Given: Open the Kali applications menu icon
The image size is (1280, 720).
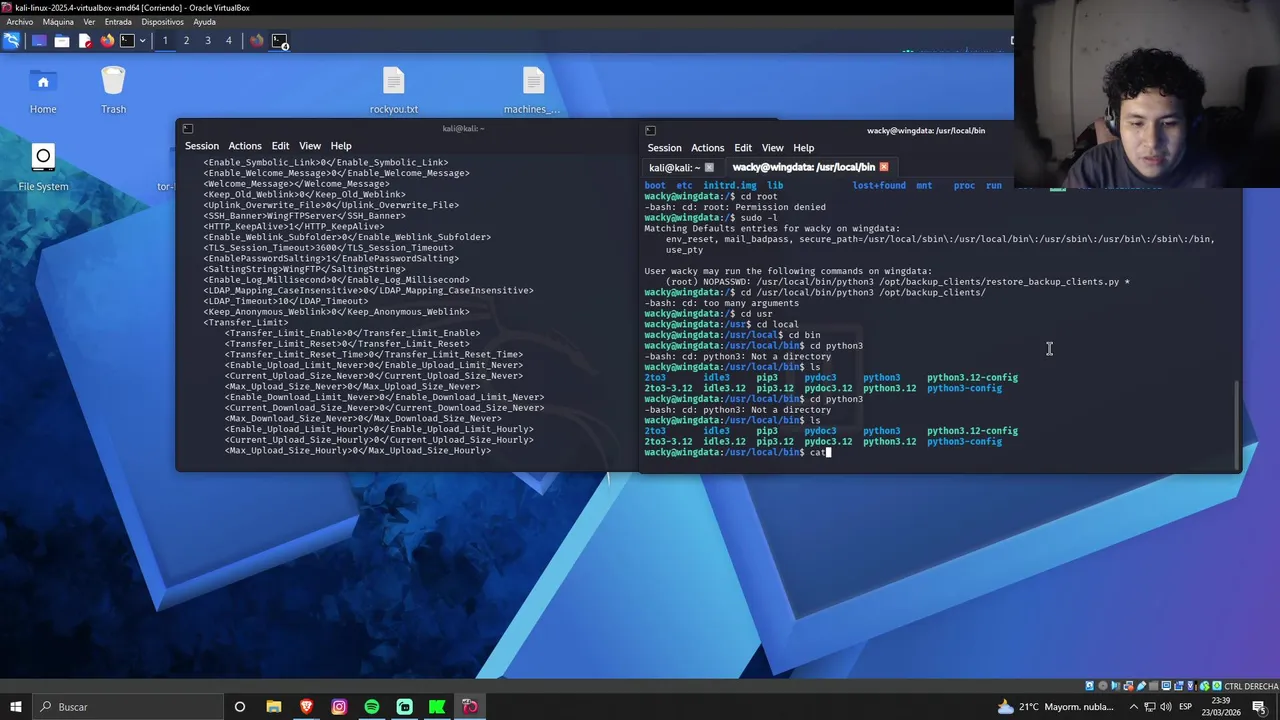Looking at the screenshot, I should [x=11, y=41].
